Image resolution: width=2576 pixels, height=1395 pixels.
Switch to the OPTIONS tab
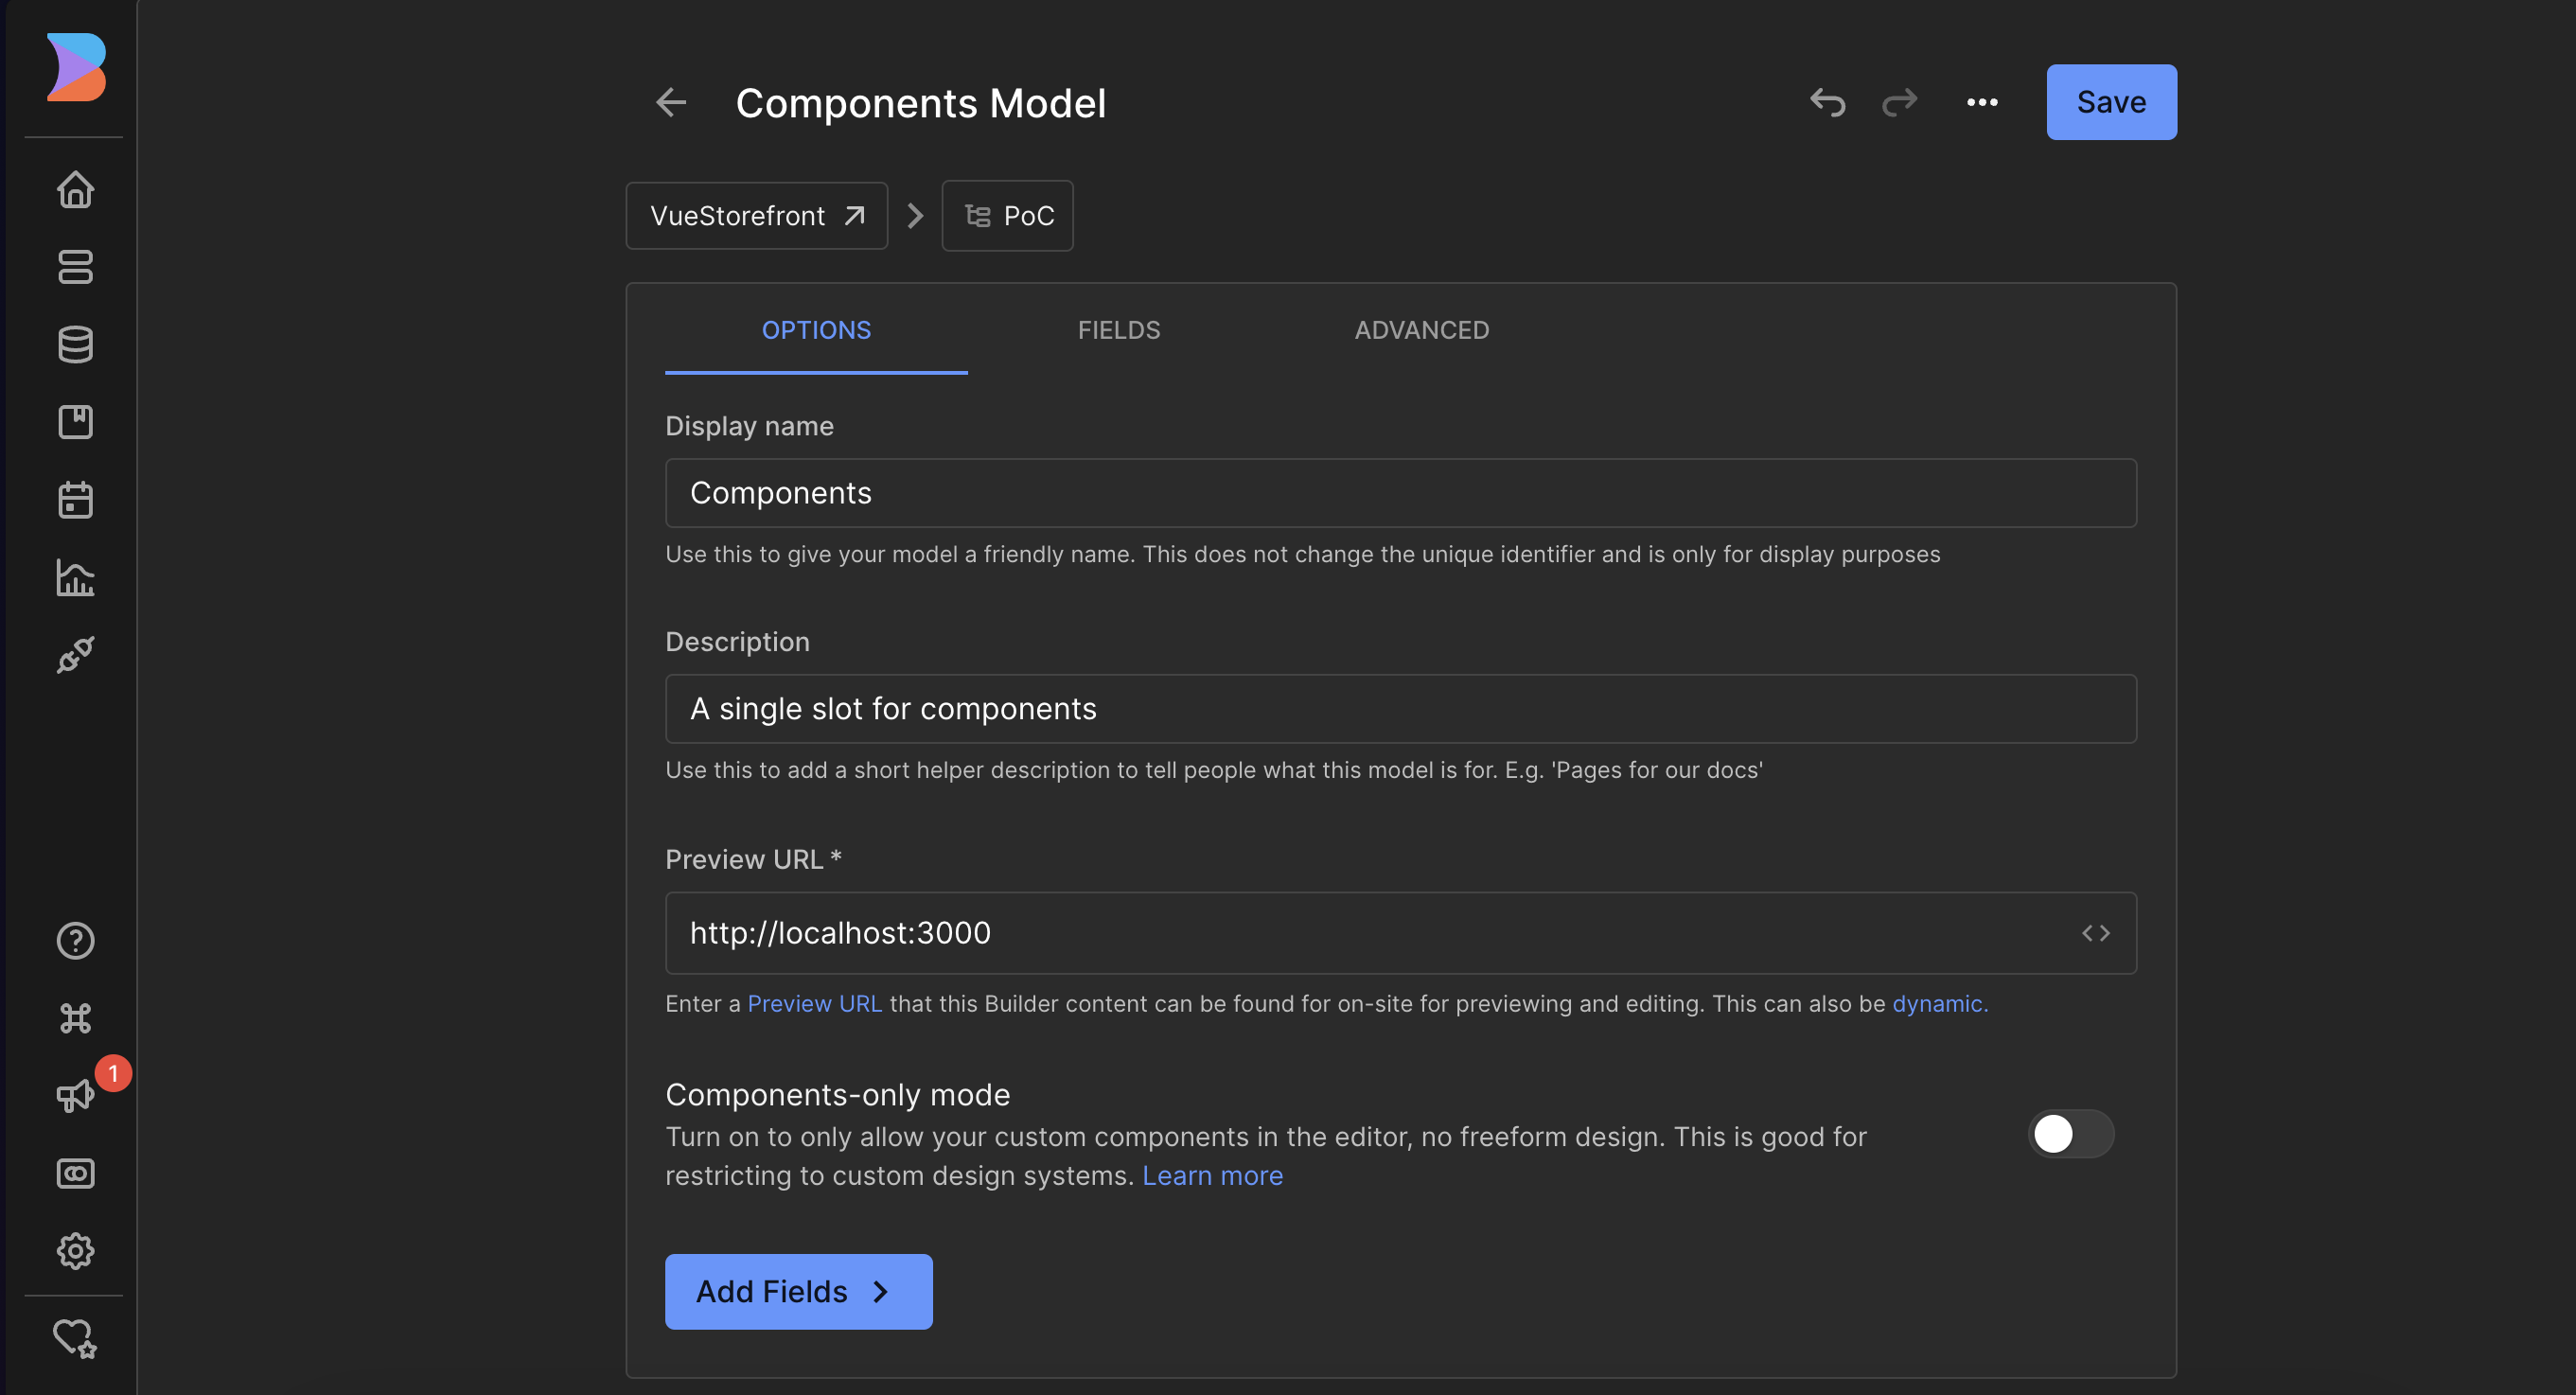tap(816, 330)
